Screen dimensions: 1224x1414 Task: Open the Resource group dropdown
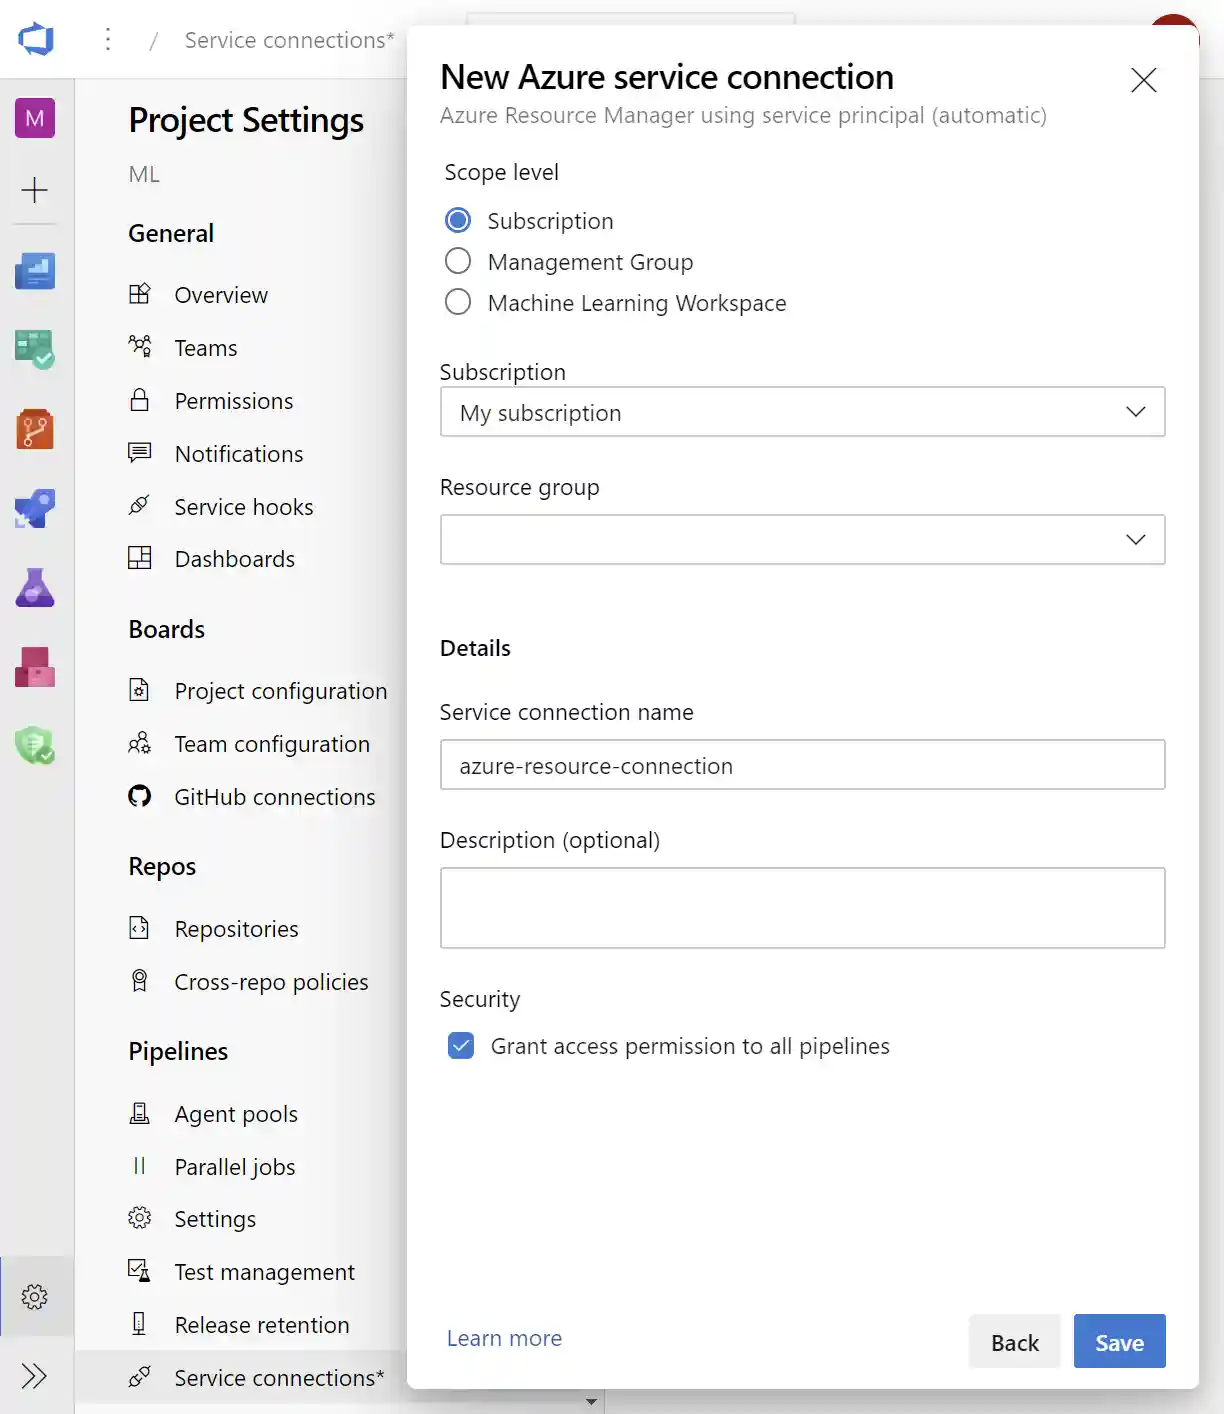coord(1135,539)
